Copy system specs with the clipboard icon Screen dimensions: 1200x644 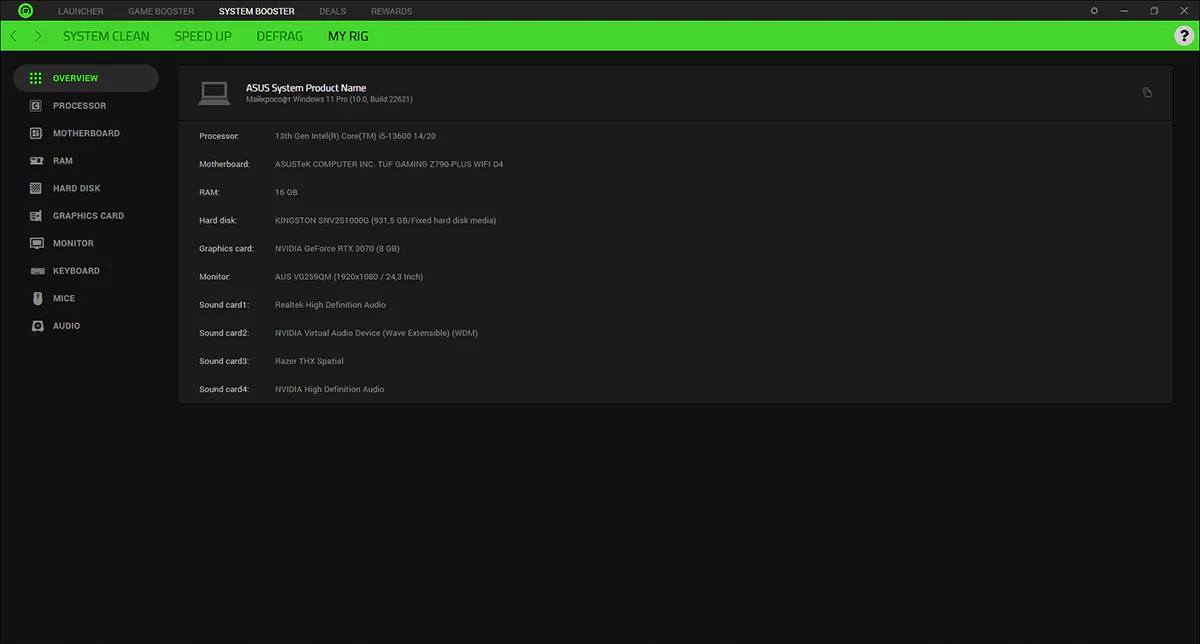pos(1147,93)
